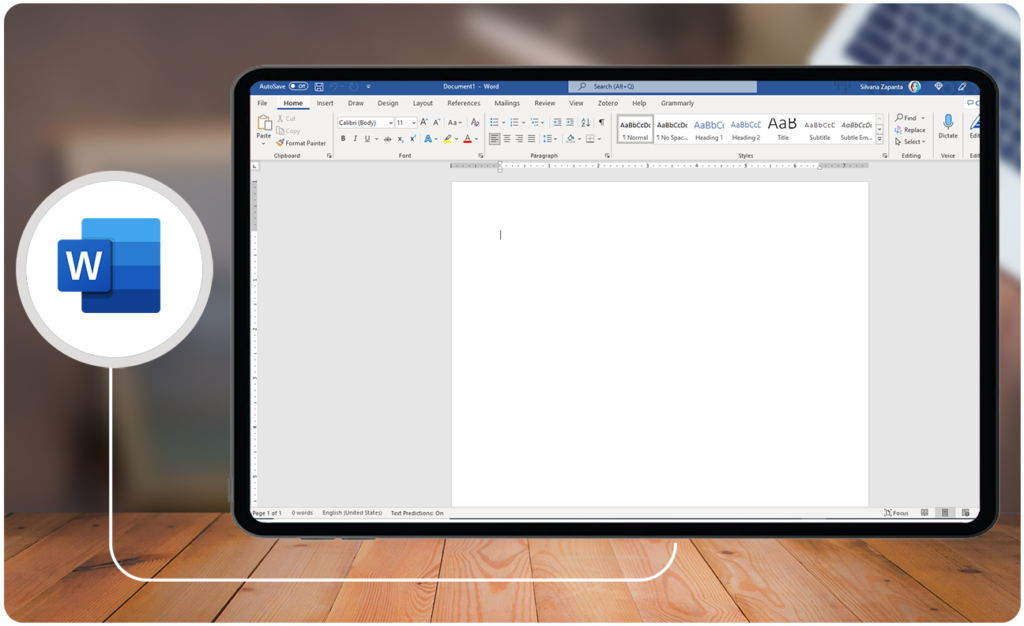1024x626 pixels.
Task: Open the Select dropdown in Editing group
Action: tap(910, 142)
